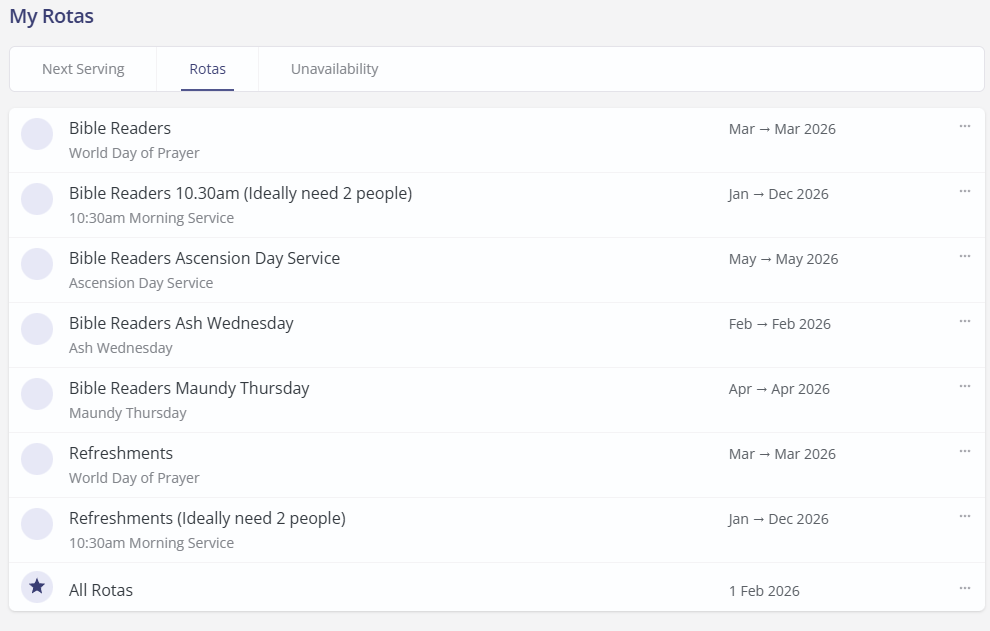Switch to the Unavailability tab
This screenshot has height=631, width=990.
click(x=334, y=69)
